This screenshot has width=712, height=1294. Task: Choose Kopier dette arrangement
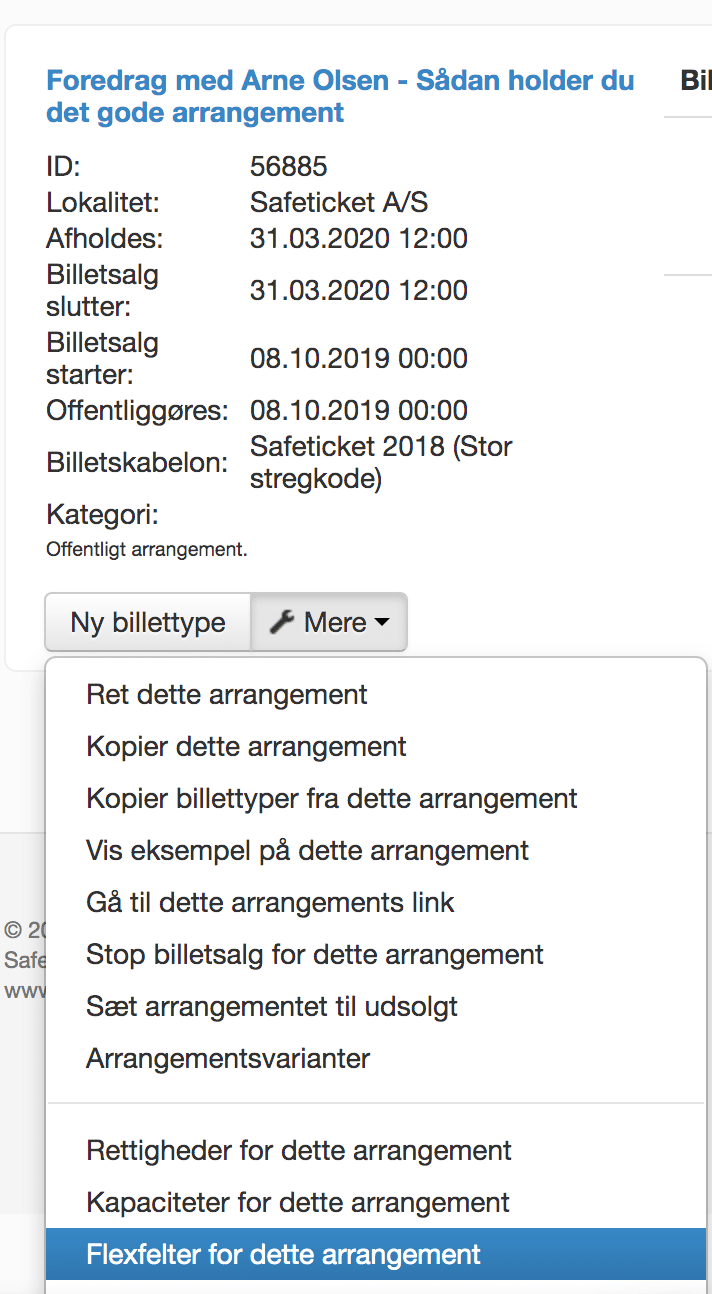click(x=246, y=746)
